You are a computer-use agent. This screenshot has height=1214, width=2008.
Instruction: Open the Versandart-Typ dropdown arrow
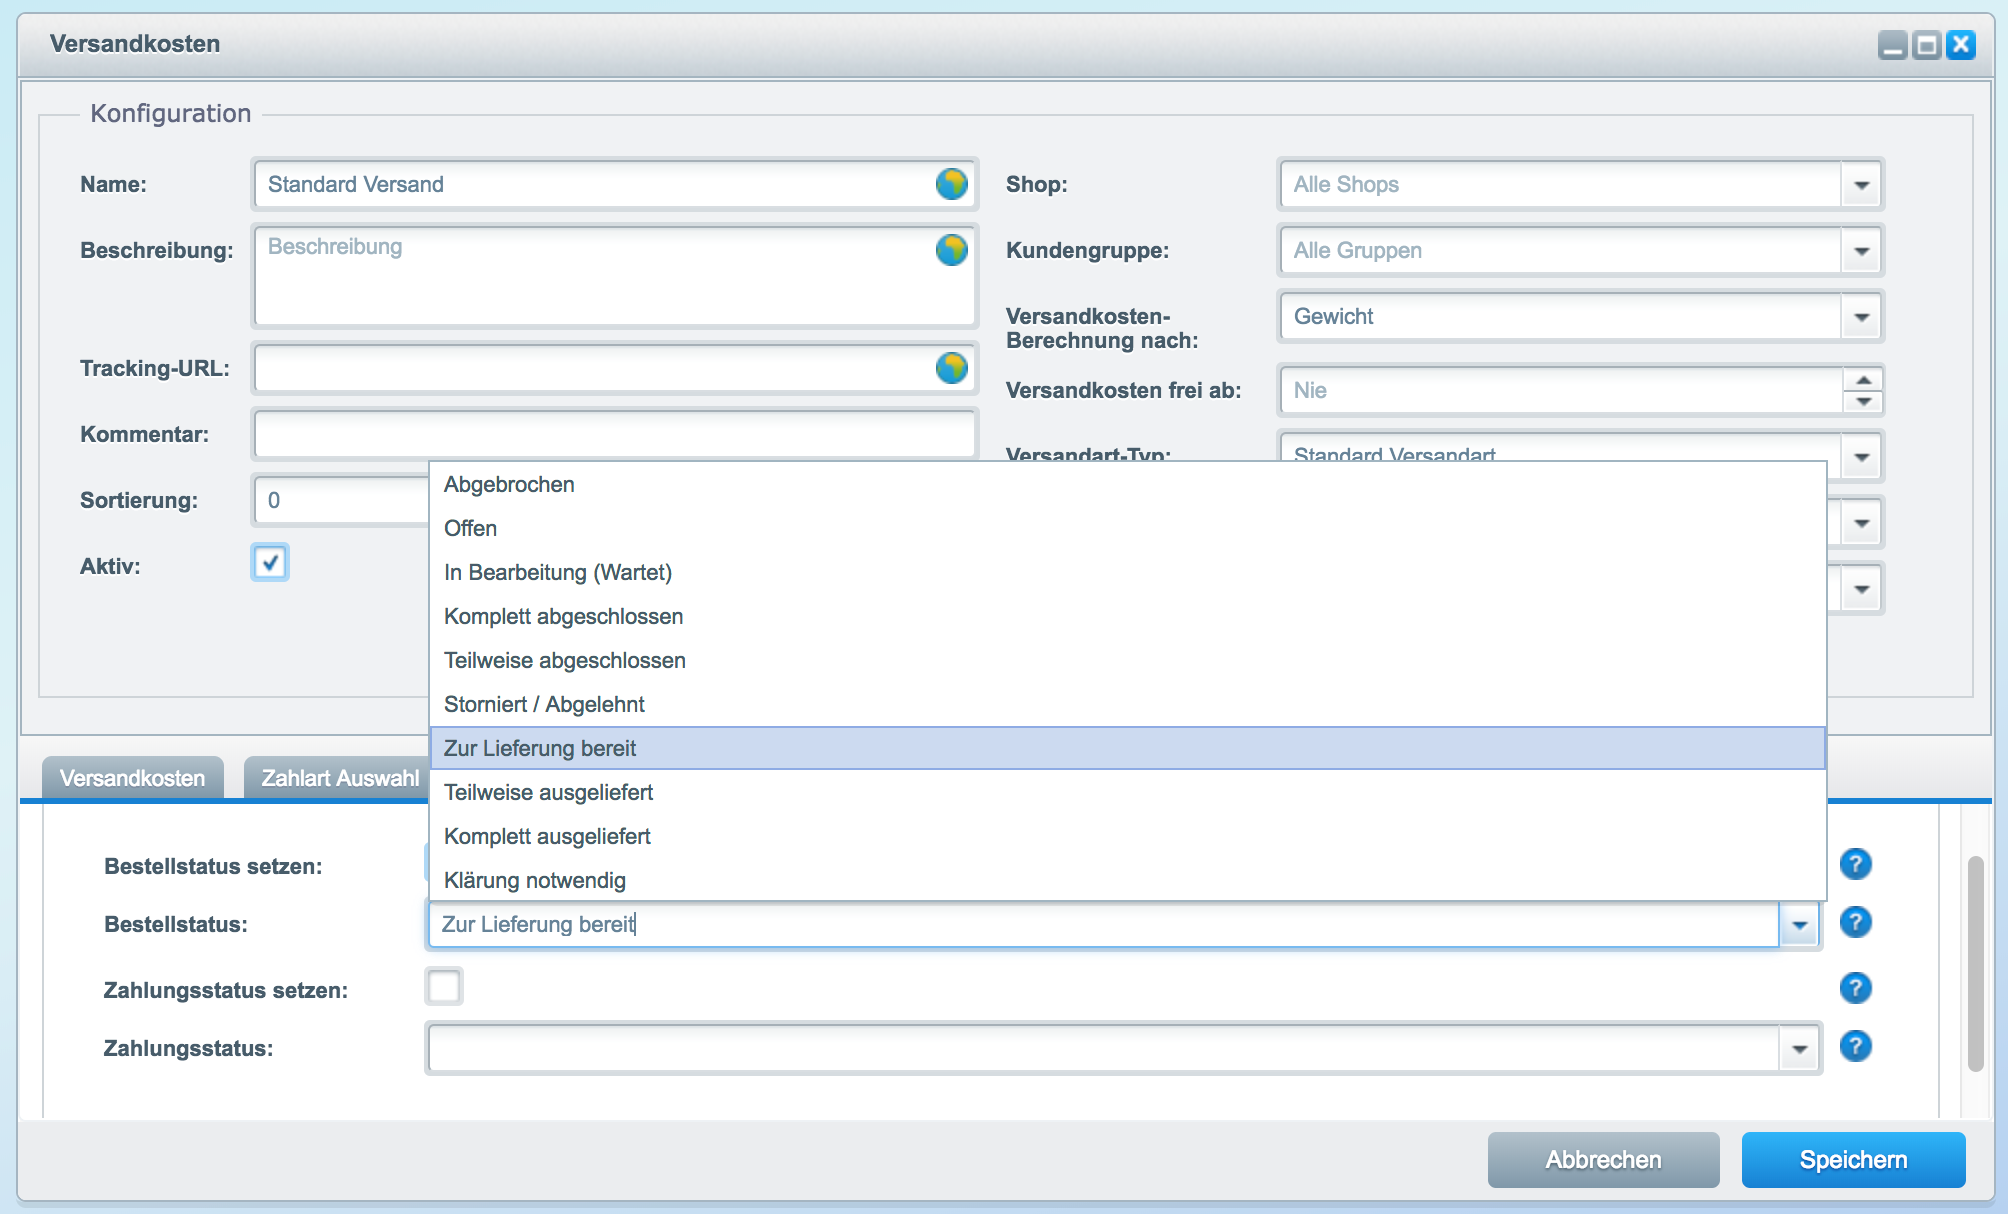click(x=1861, y=456)
